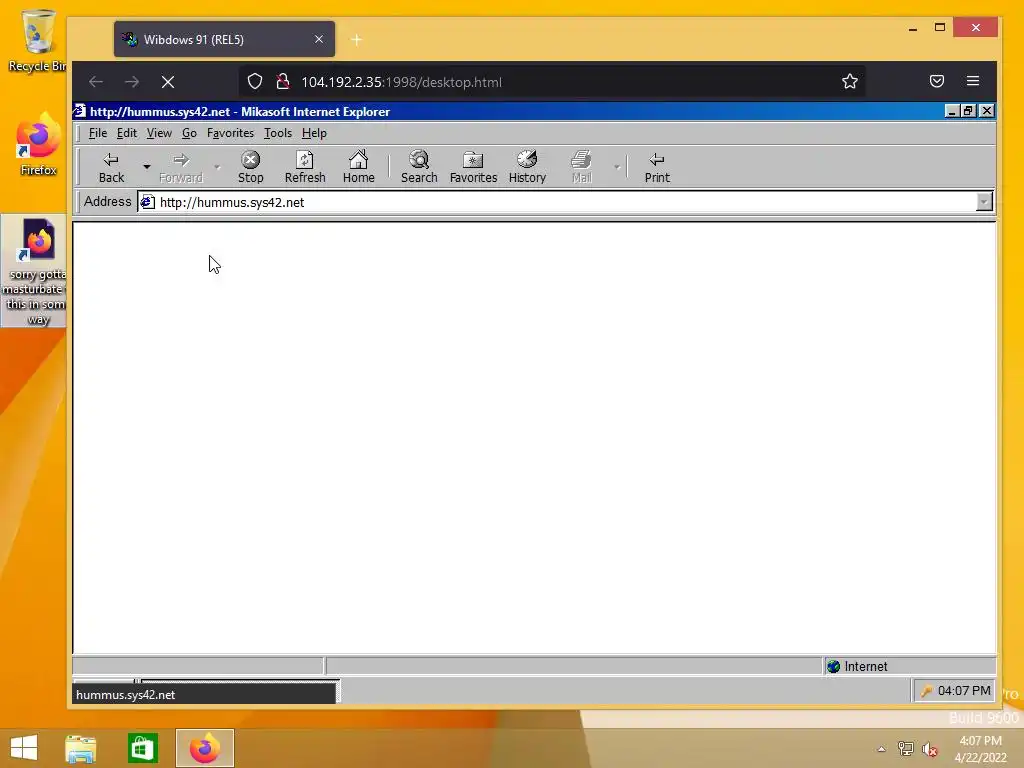Close the Wibdows 91 (REL5) tab
Screen dimensions: 1024x768
tap(319, 39)
